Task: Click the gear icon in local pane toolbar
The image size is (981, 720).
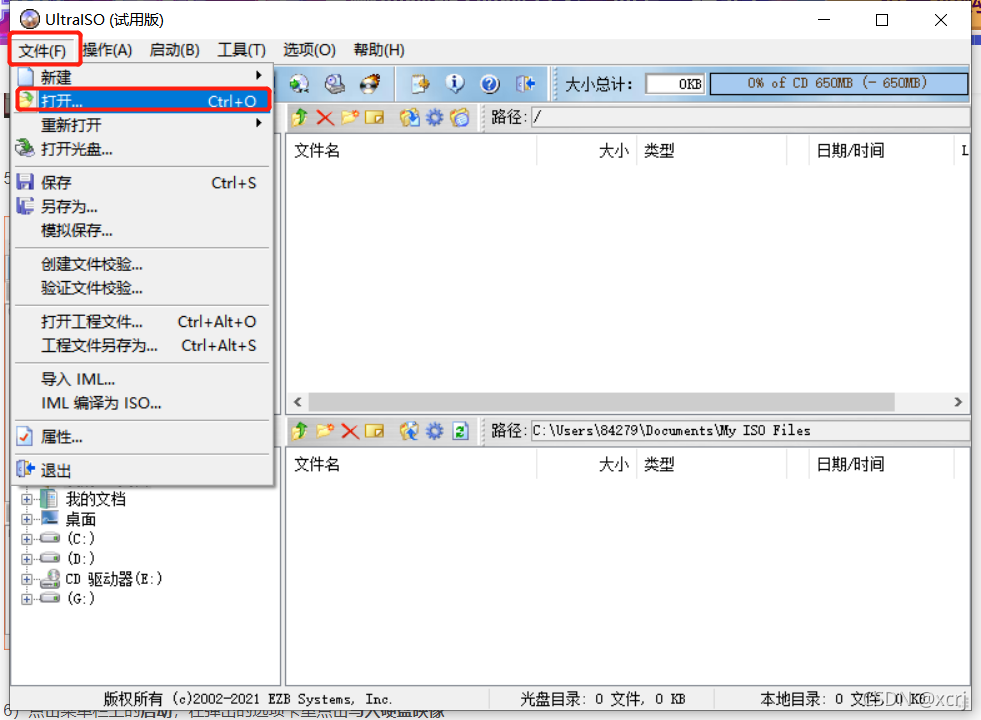Action: point(434,431)
